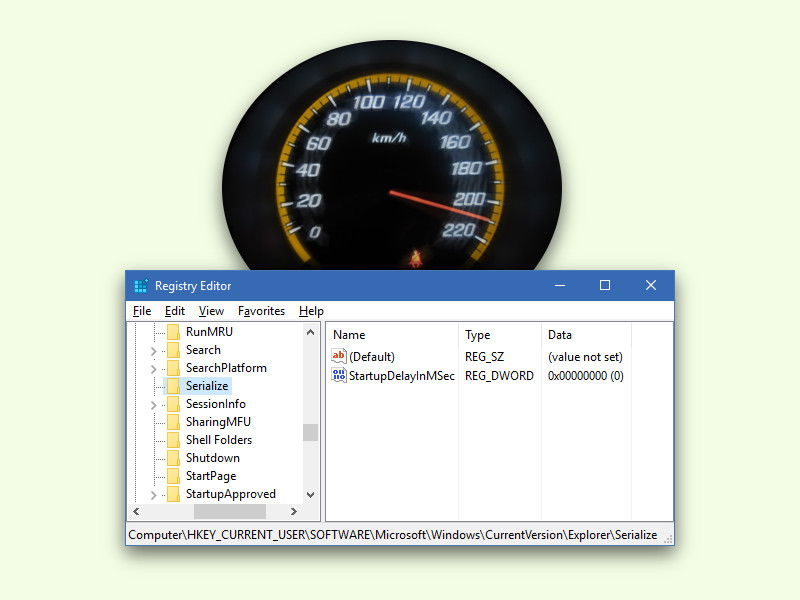Expand the StartupApproved key
The image size is (800, 600).
154,494
